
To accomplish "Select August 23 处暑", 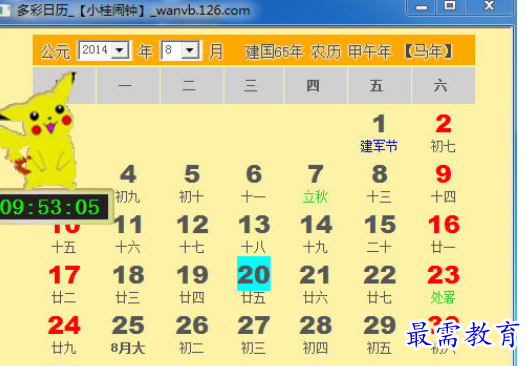I will 443,285.
